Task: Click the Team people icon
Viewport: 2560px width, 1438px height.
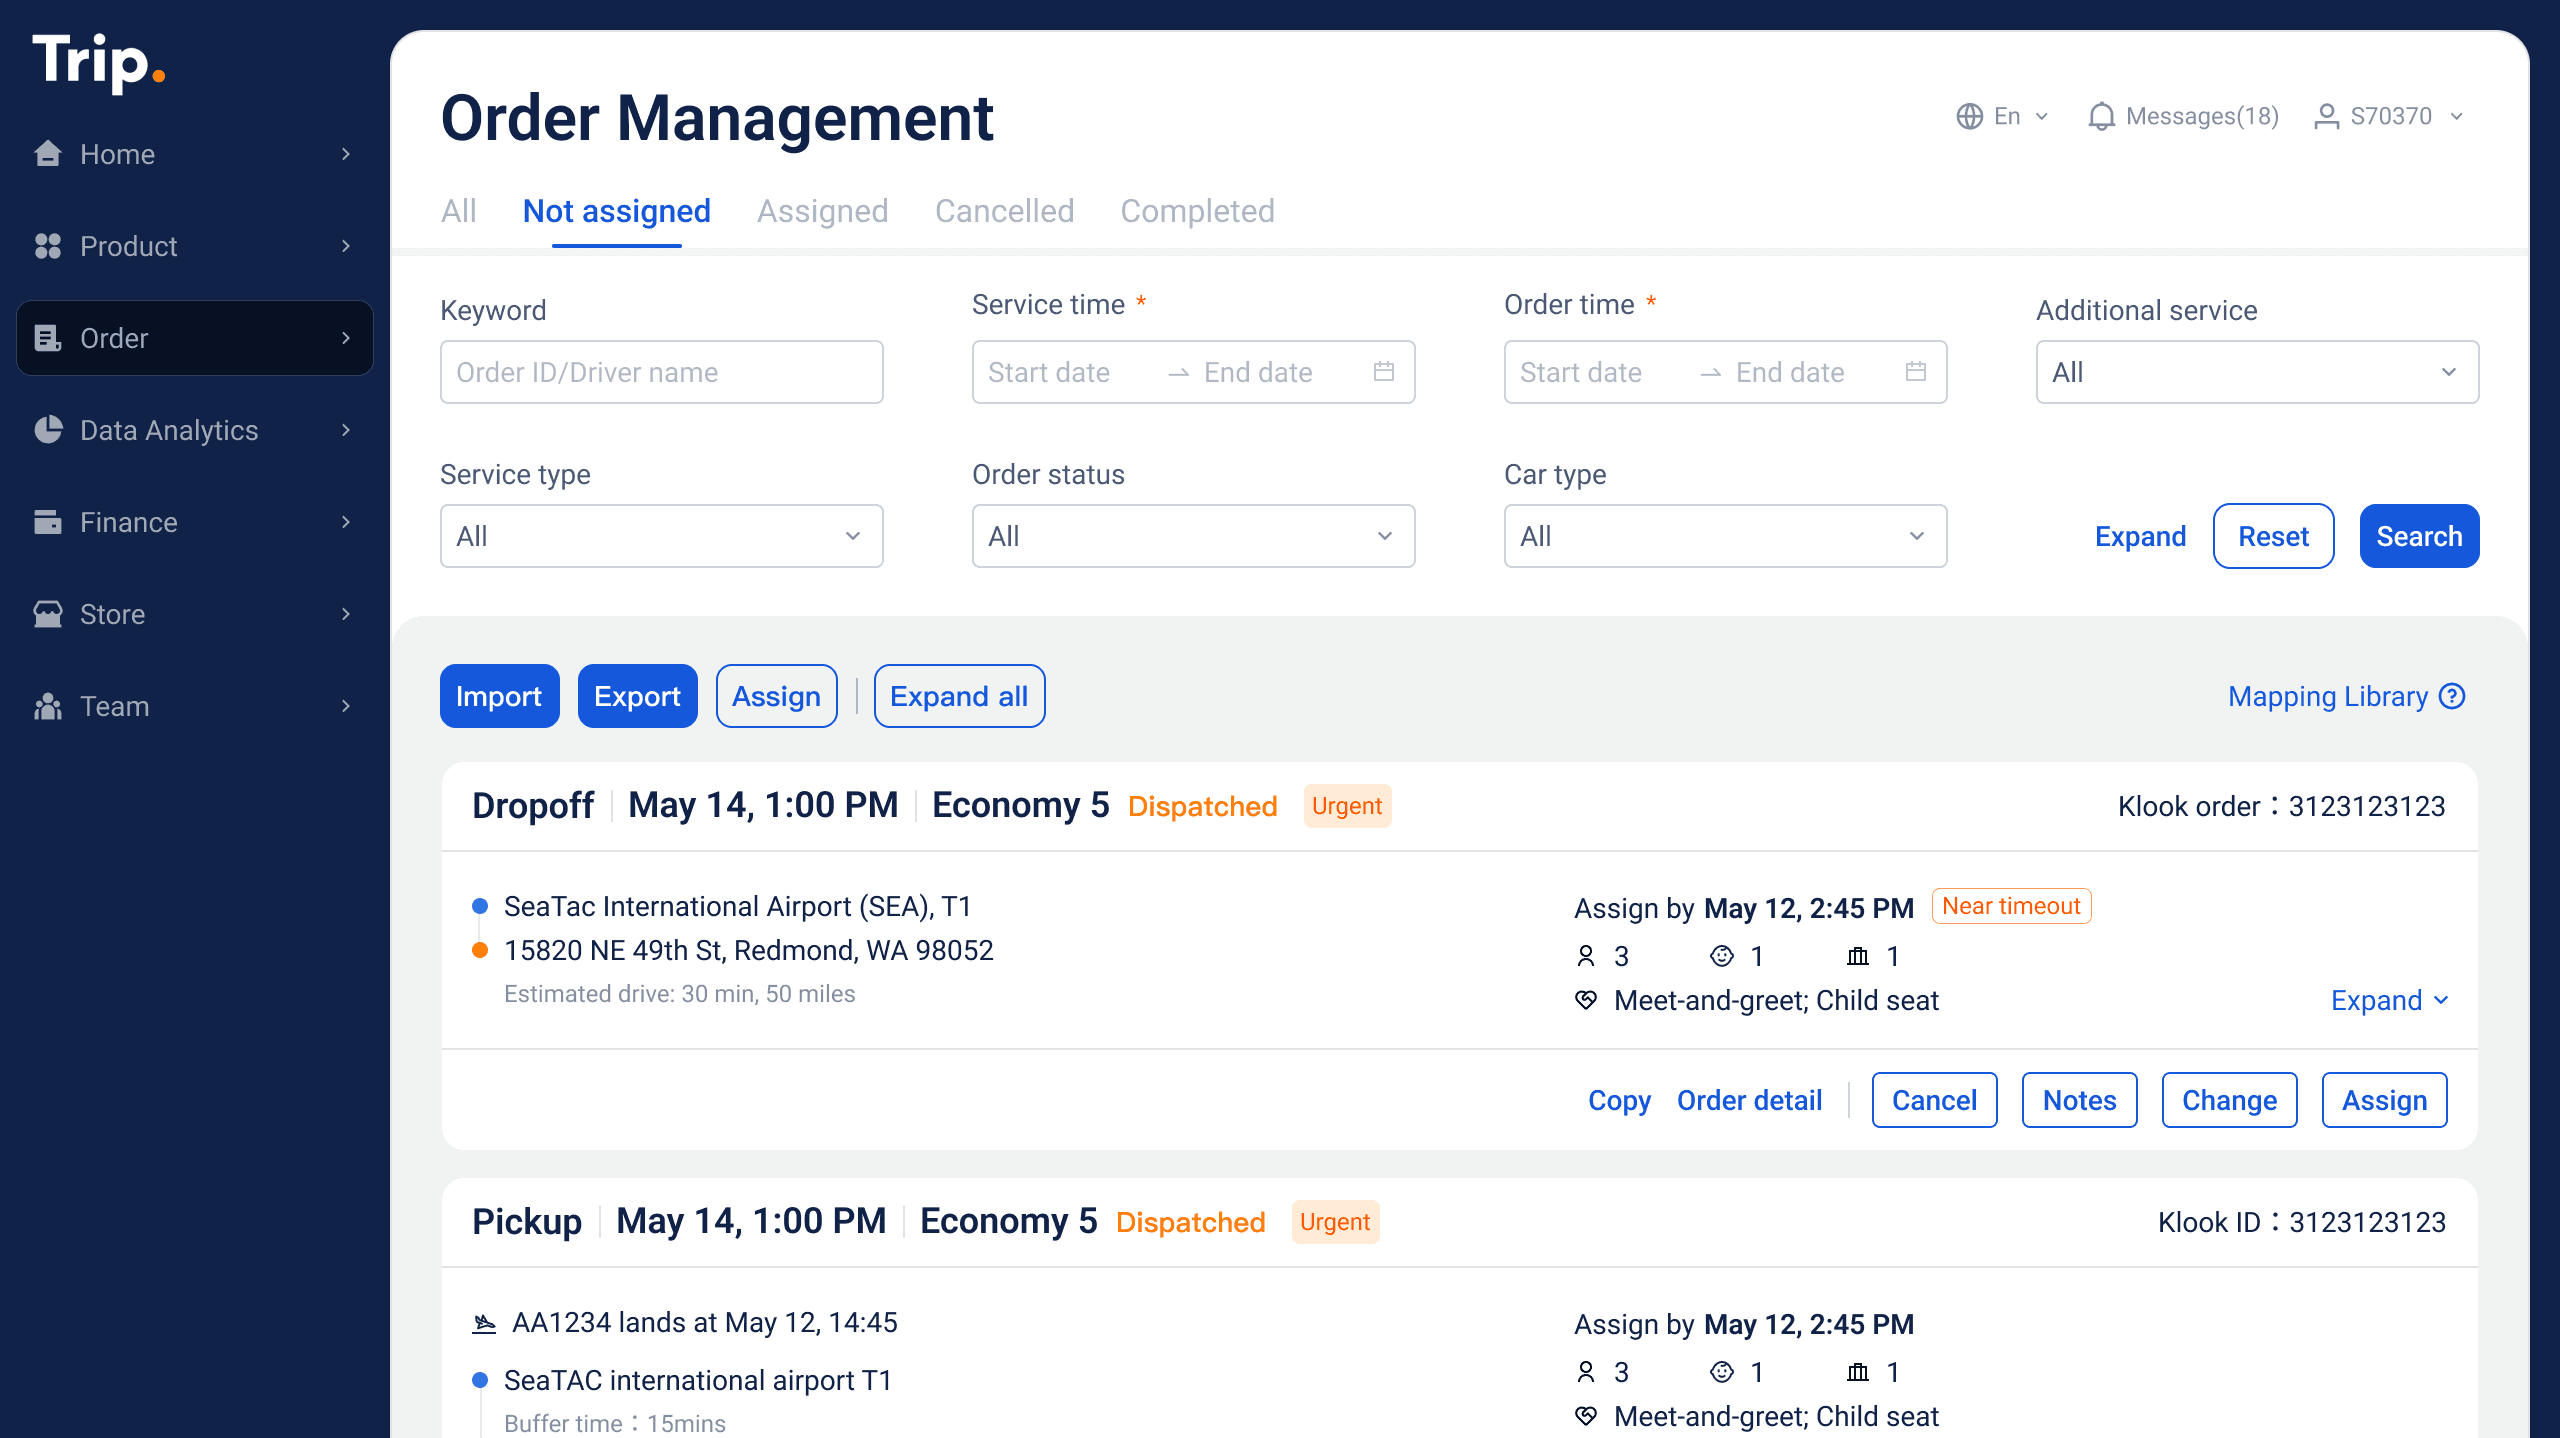Action: [x=47, y=706]
